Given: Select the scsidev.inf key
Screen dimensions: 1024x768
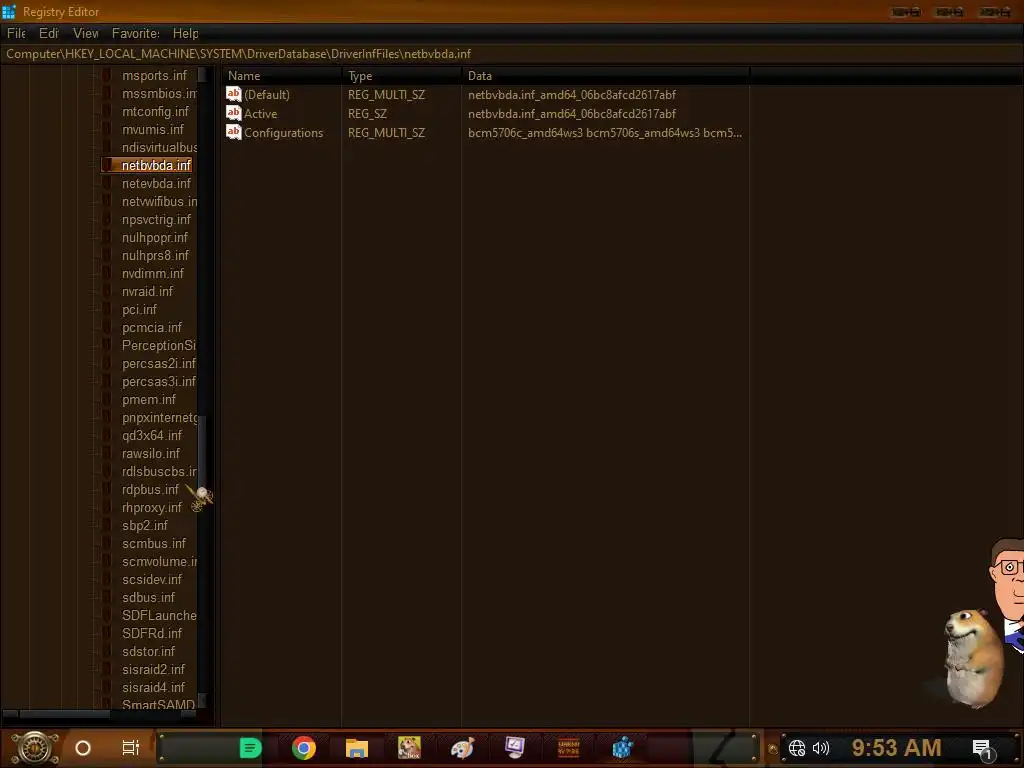Looking at the screenshot, I should pyautogui.click(x=152, y=579).
